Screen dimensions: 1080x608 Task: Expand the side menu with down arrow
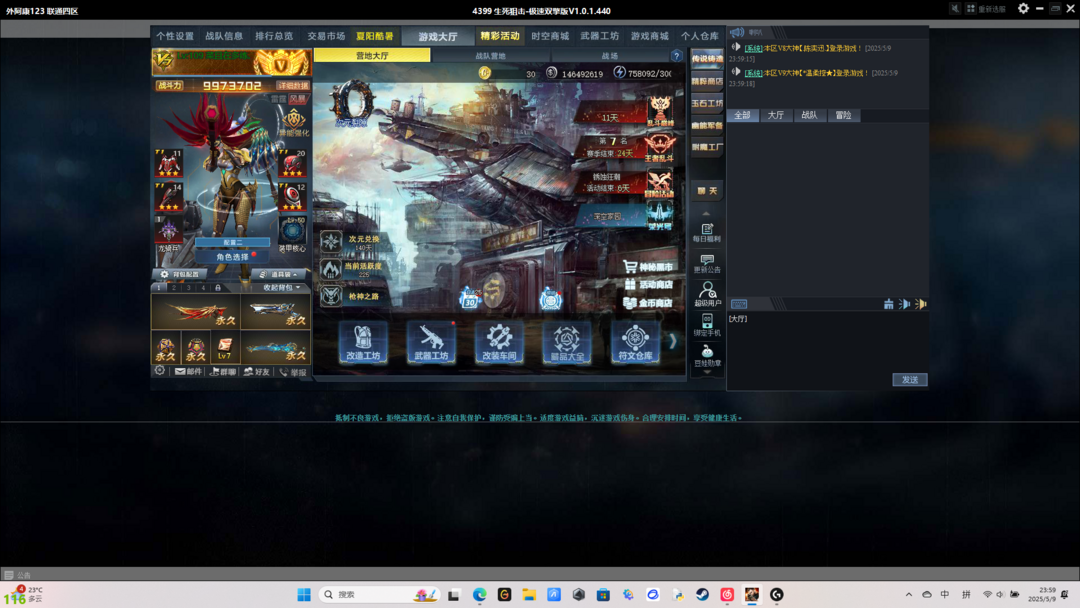click(707, 373)
